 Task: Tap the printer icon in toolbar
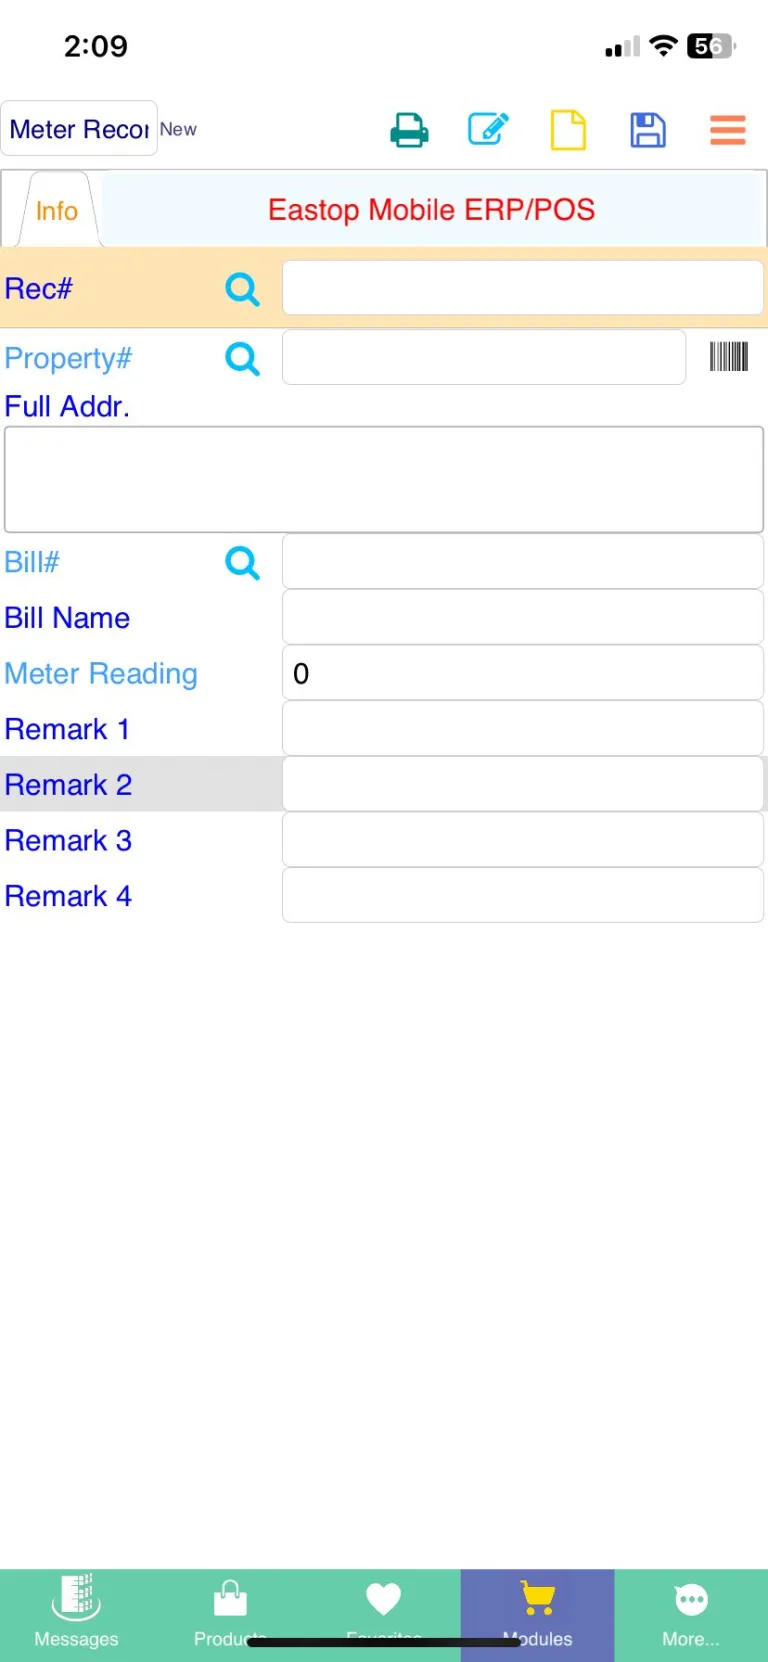pyautogui.click(x=409, y=131)
